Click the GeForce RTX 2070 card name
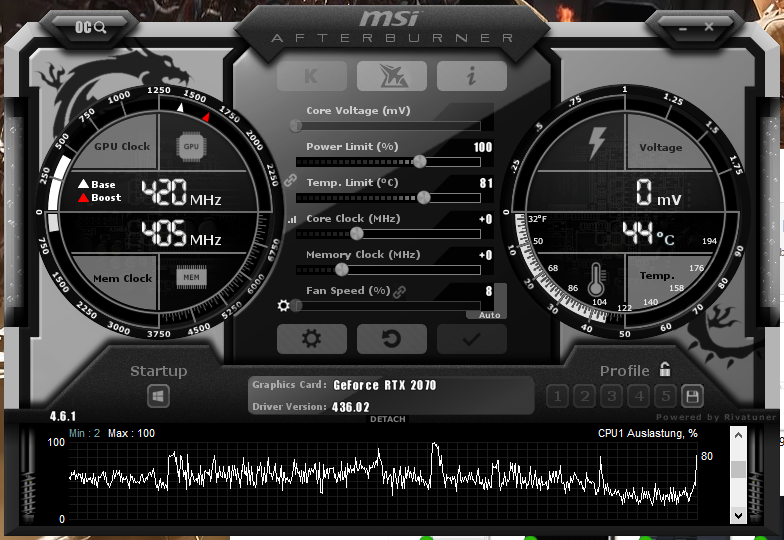The height and width of the screenshot is (540, 784). pyautogui.click(x=384, y=385)
